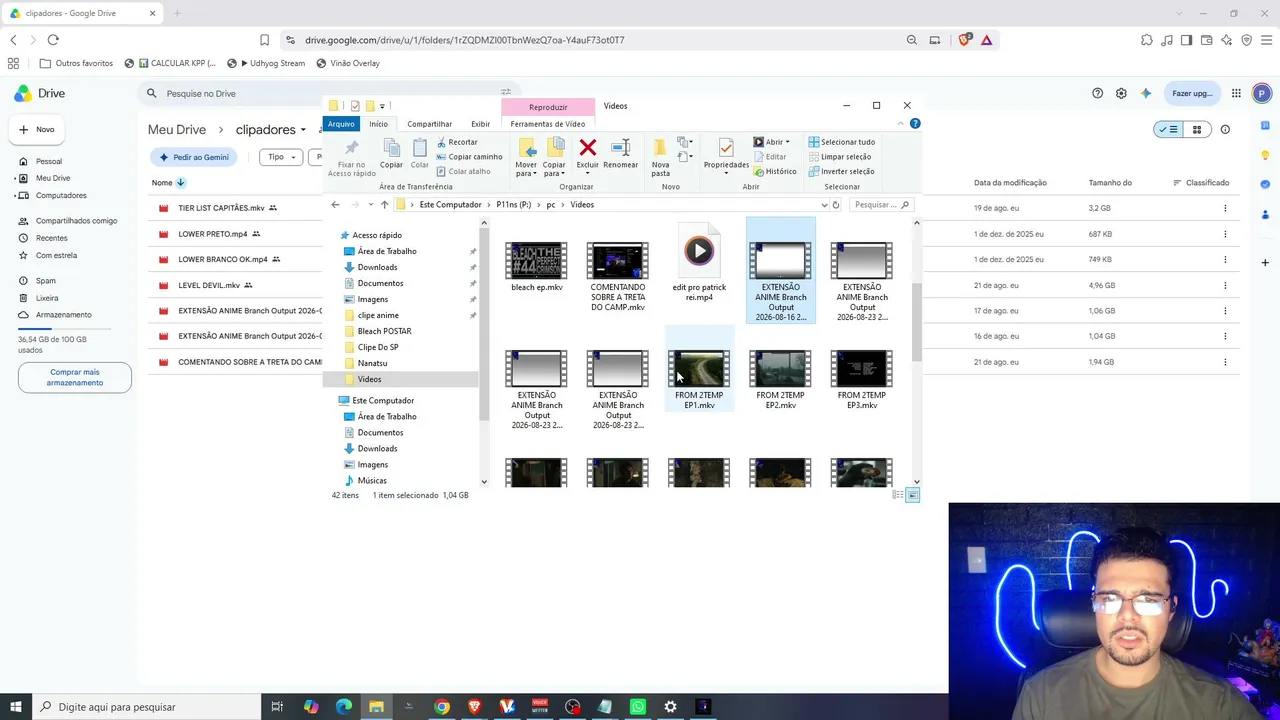The height and width of the screenshot is (720, 1280).
Task: Open Compartilhados comigo in Drive sidebar
Action: click(x=76, y=221)
